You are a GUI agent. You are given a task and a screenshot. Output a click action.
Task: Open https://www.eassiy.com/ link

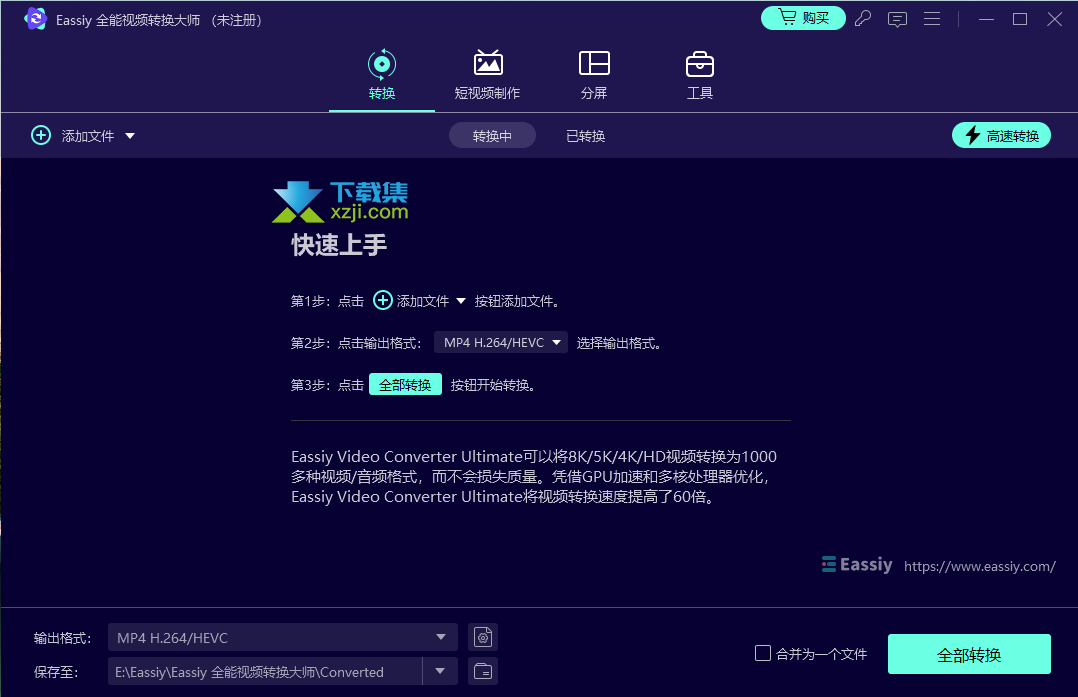tap(979, 566)
